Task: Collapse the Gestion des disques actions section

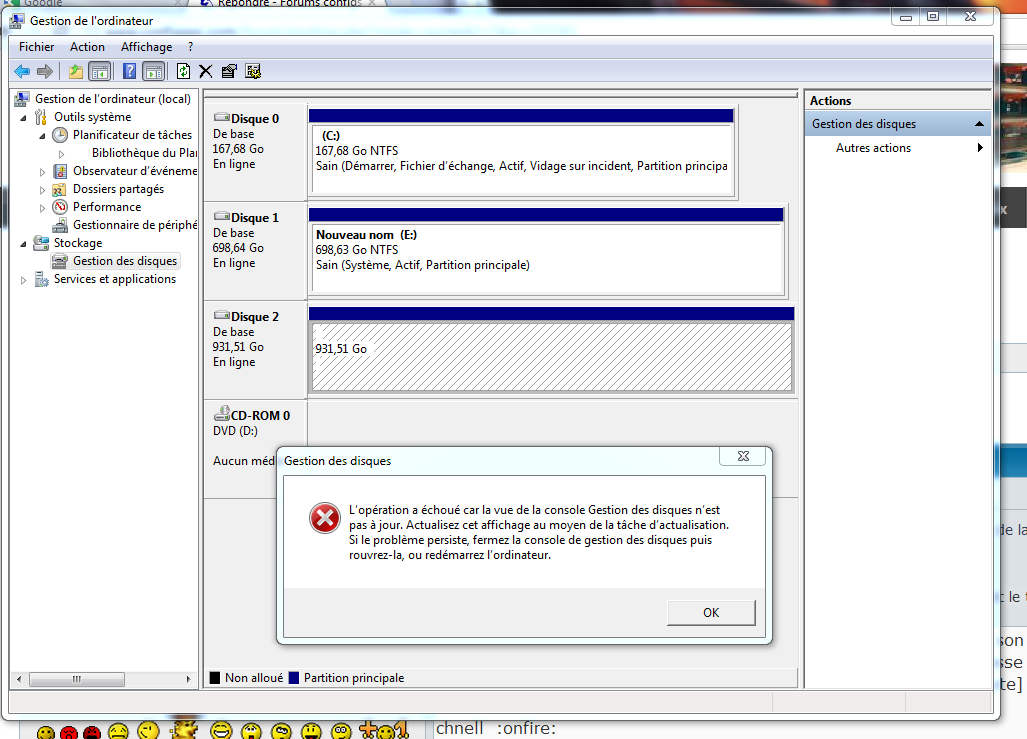Action: tap(979, 124)
